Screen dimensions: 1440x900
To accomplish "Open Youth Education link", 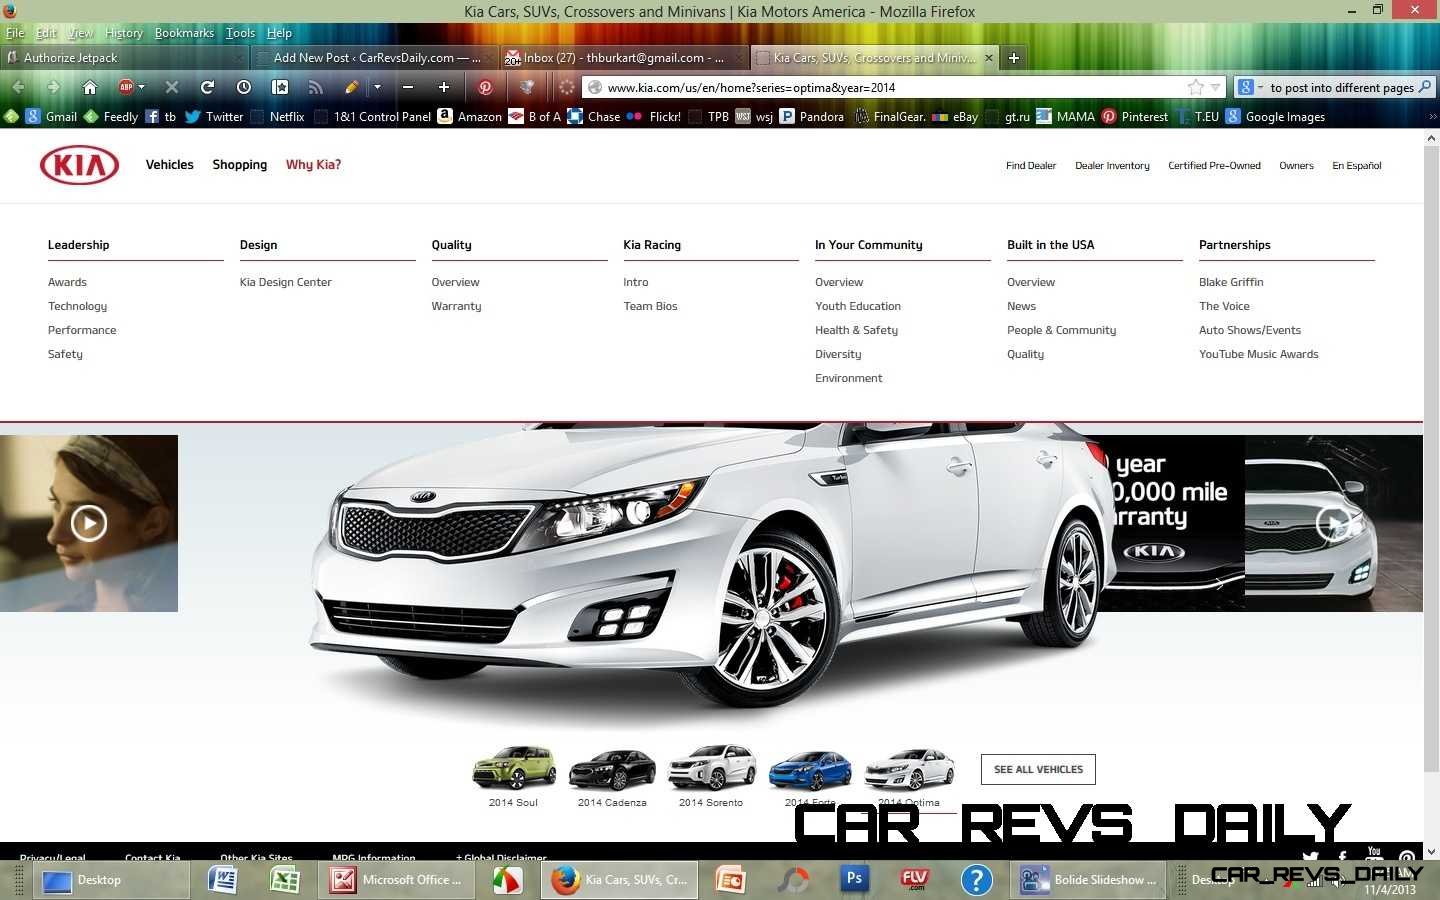I will (x=858, y=306).
